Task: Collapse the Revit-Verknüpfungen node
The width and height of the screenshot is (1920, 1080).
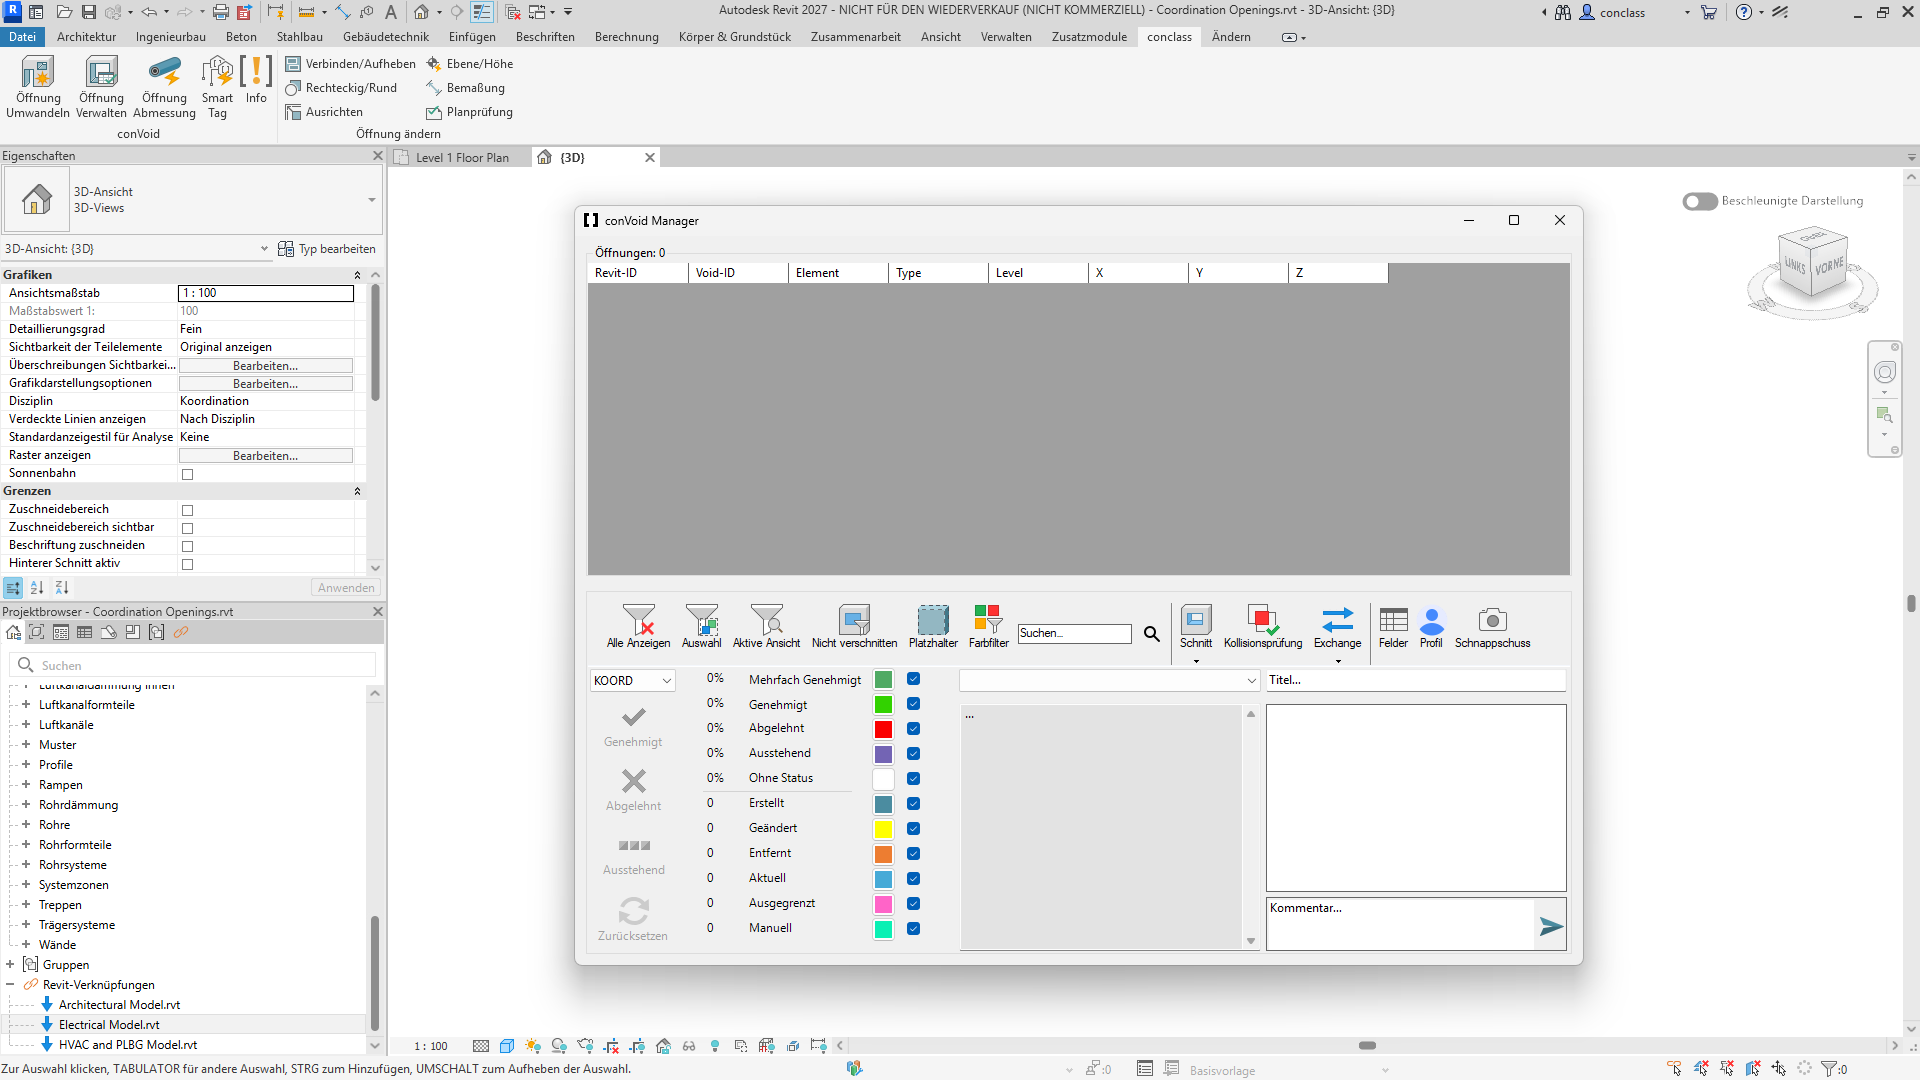Action: click(10, 985)
